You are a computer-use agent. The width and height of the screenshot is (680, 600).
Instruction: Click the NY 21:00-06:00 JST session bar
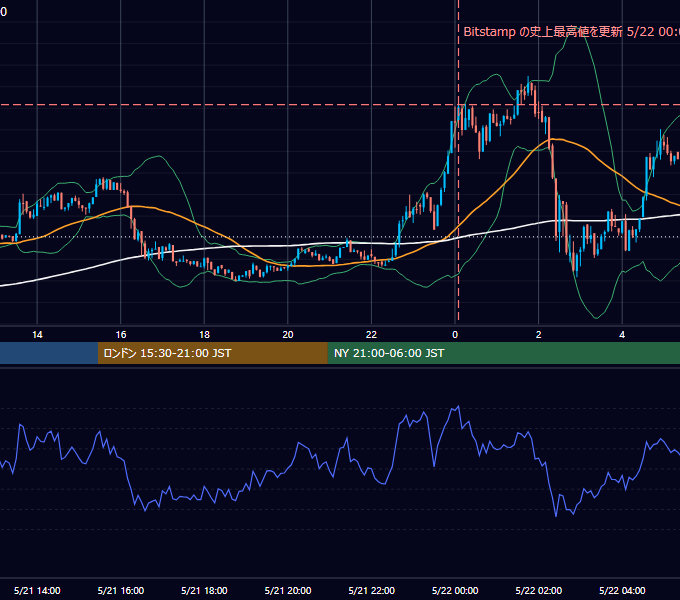click(x=503, y=353)
